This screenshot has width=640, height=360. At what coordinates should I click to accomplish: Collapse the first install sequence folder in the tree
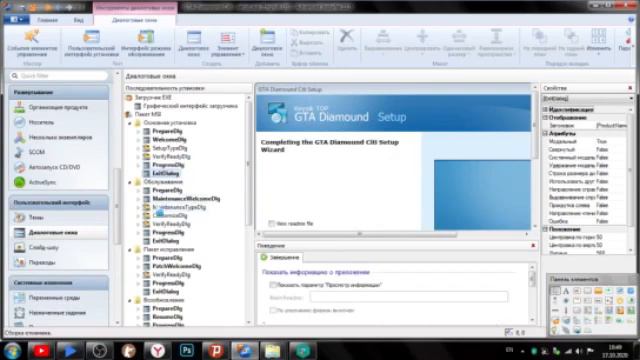click(130, 123)
